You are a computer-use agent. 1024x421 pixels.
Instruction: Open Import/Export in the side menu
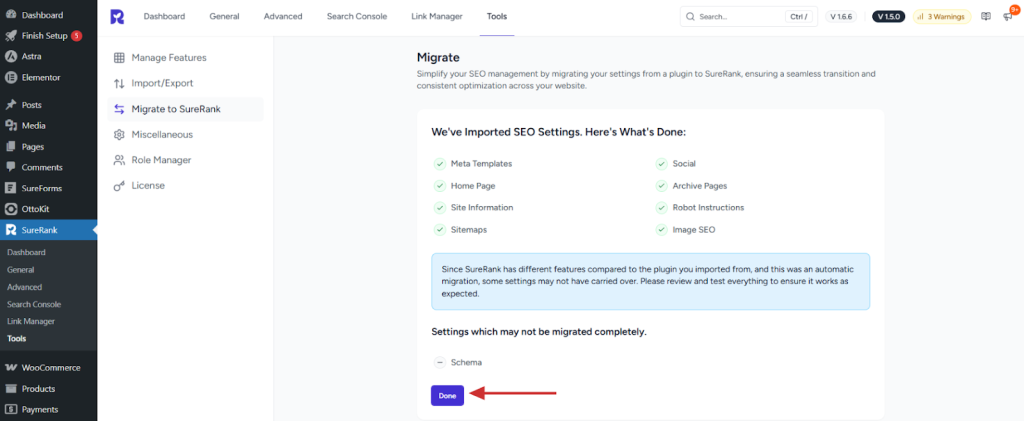click(x=185, y=84)
